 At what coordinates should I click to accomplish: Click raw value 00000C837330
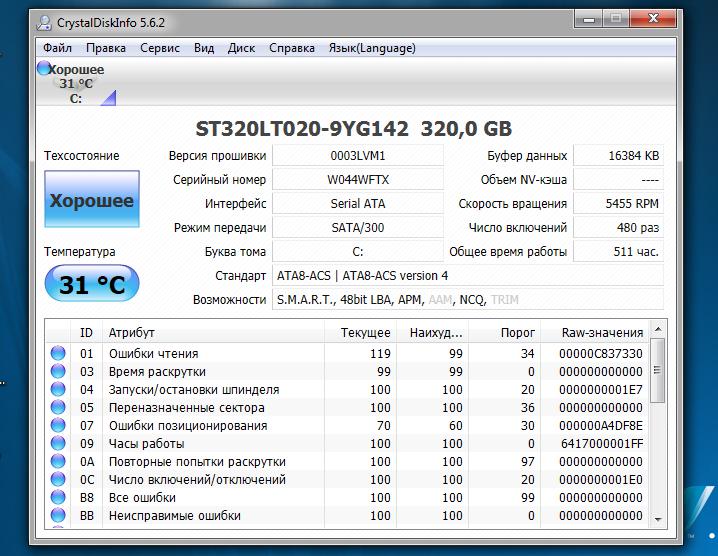pos(600,354)
